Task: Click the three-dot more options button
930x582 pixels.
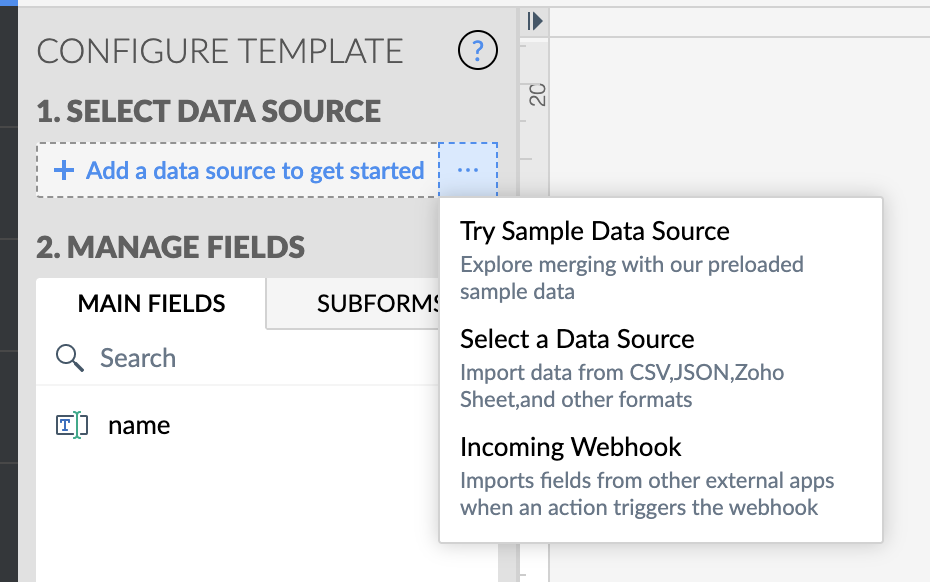Action: (x=468, y=170)
